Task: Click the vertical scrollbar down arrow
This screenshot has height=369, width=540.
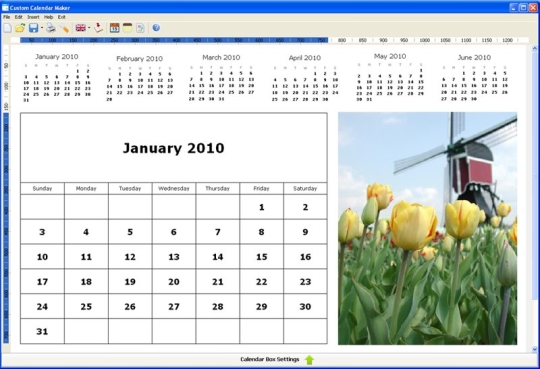Action: [535, 349]
